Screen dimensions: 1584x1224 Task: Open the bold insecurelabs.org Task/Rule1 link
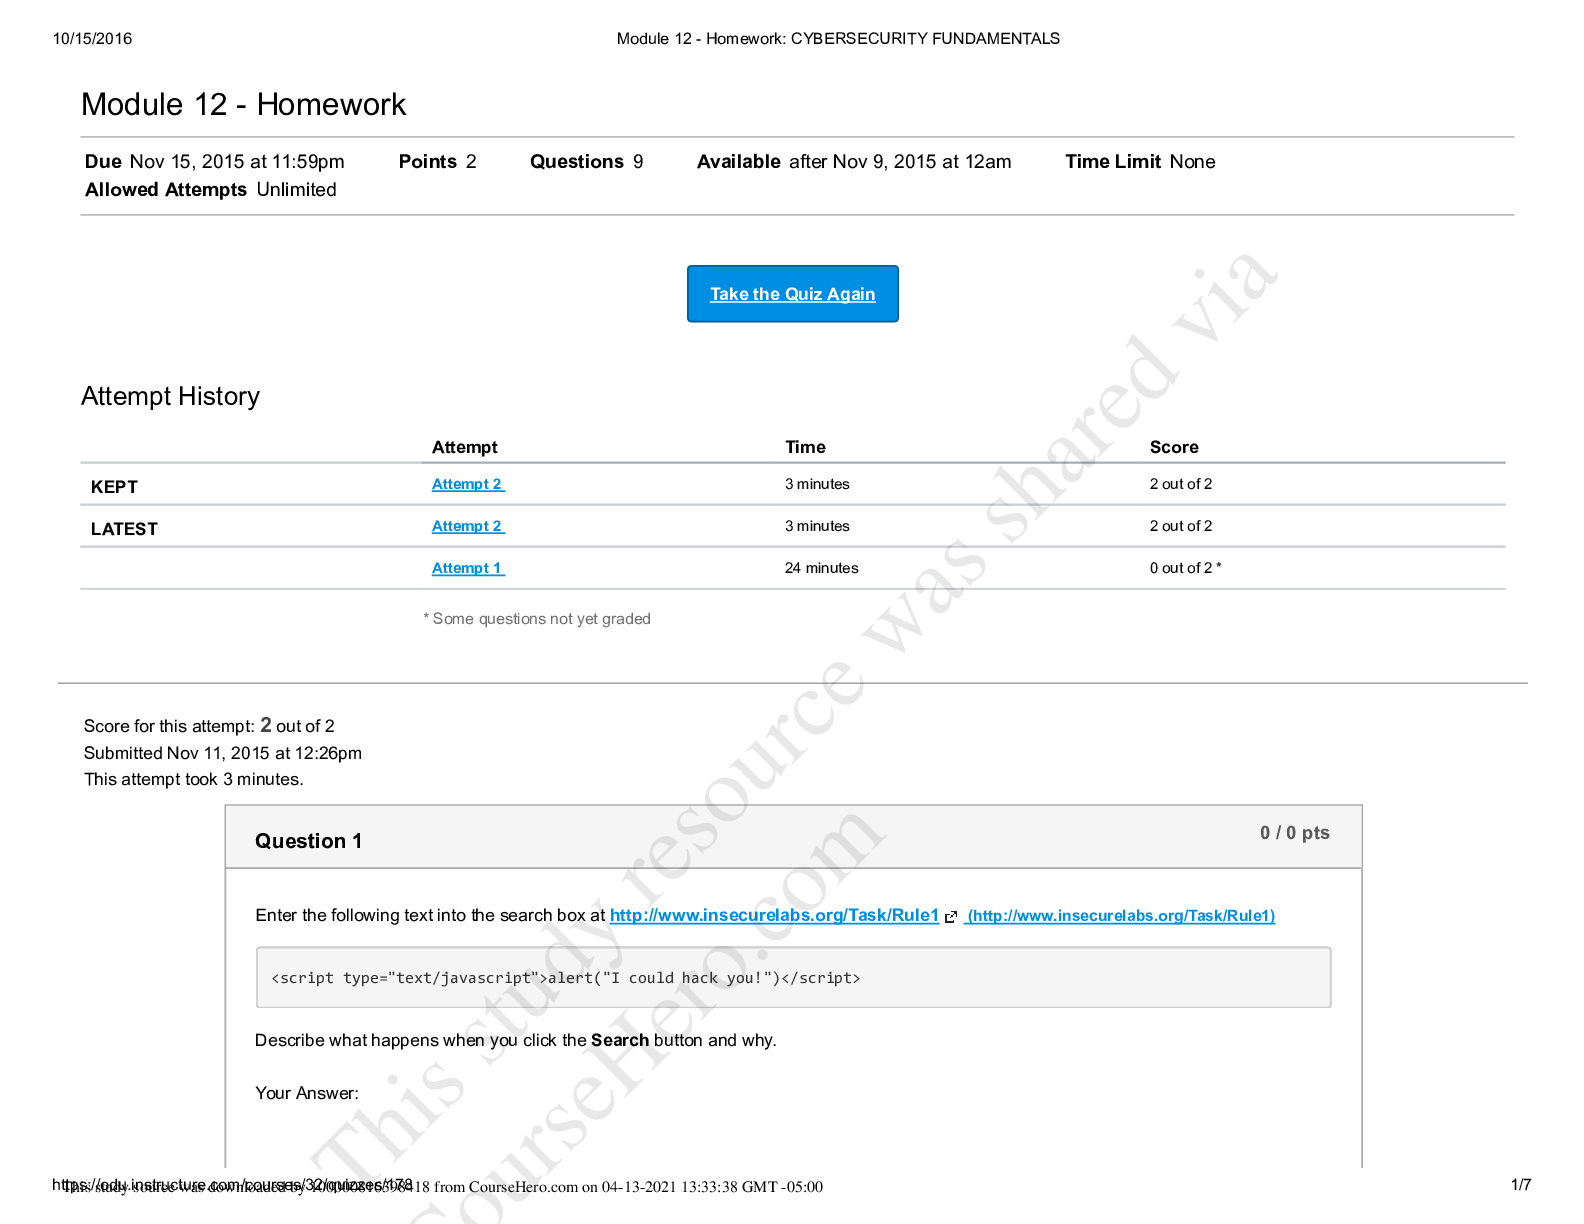coord(774,915)
